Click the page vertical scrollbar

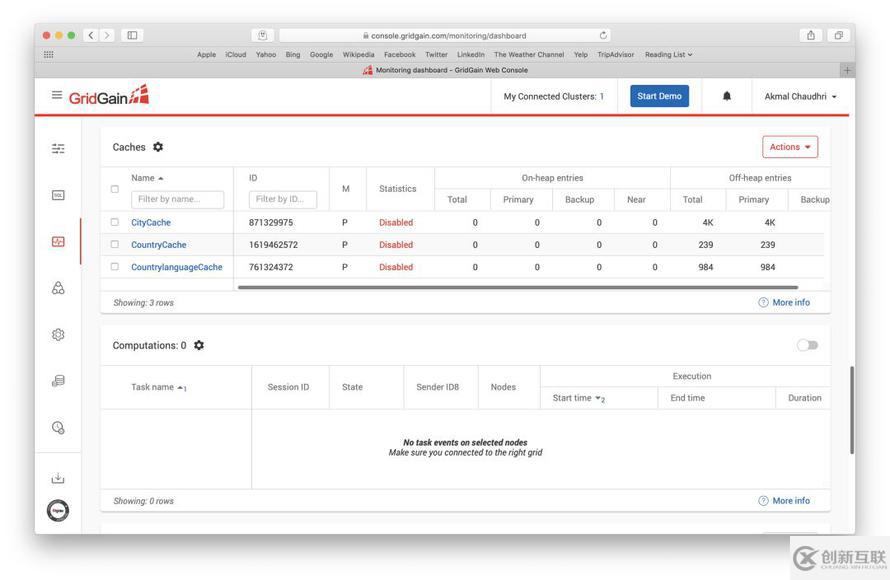tap(852, 410)
